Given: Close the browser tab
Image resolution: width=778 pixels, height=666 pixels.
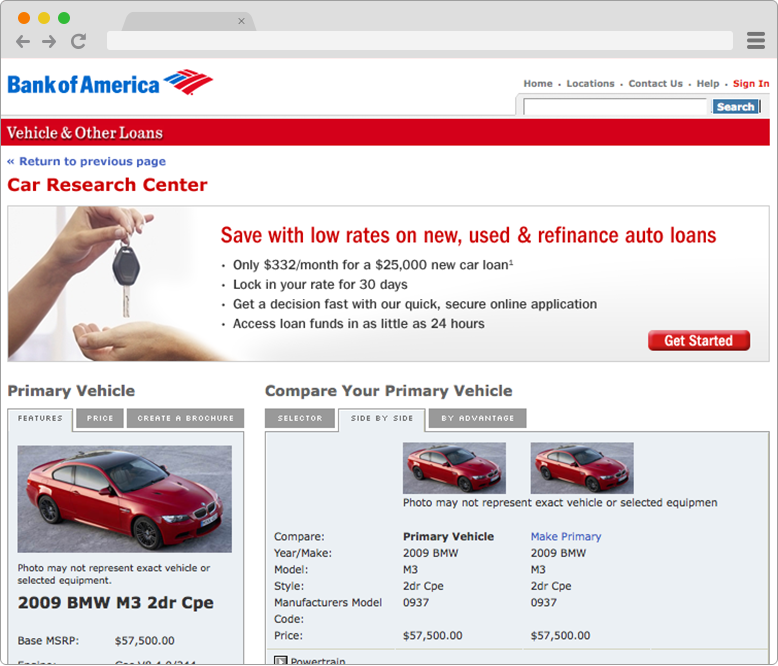Looking at the screenshot, I should (241, 21).
